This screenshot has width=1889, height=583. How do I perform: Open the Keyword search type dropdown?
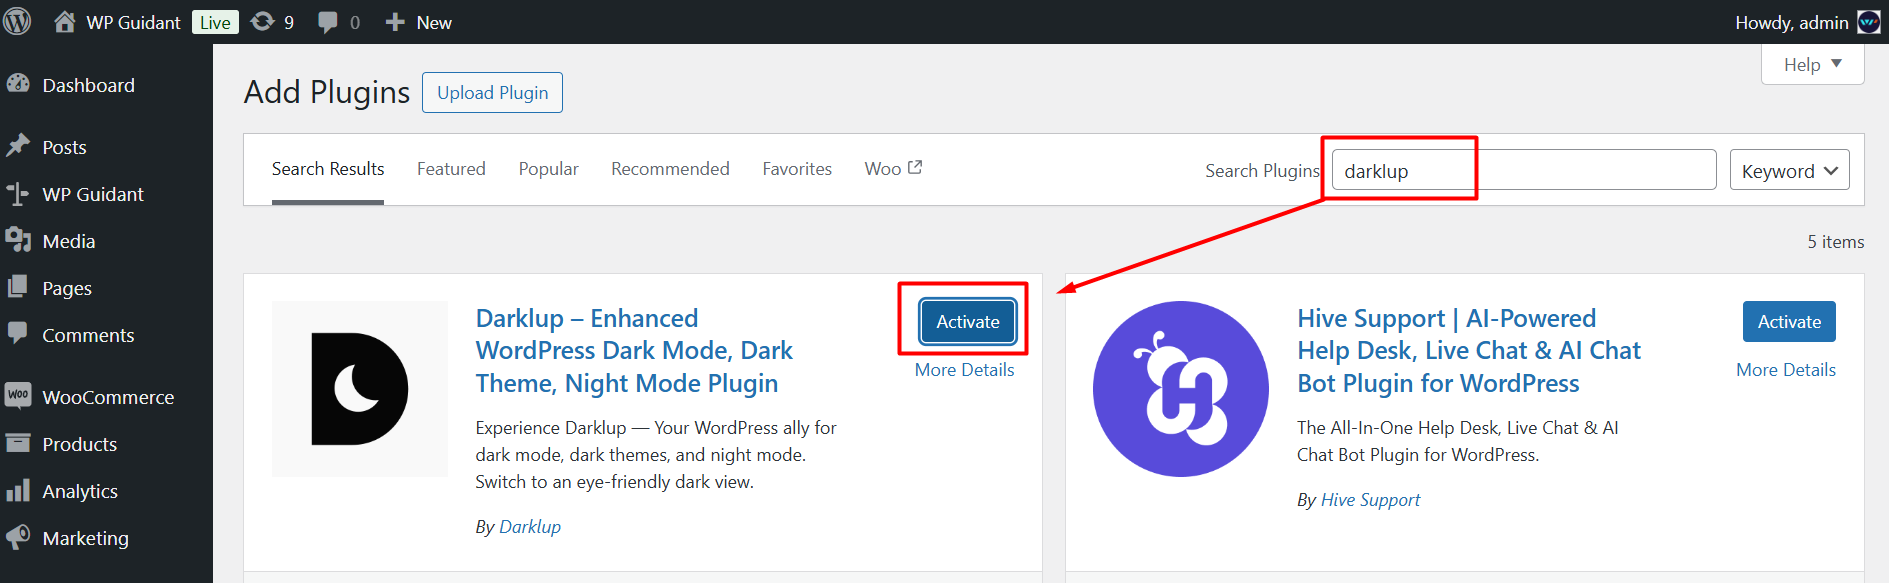[1789, 170]
